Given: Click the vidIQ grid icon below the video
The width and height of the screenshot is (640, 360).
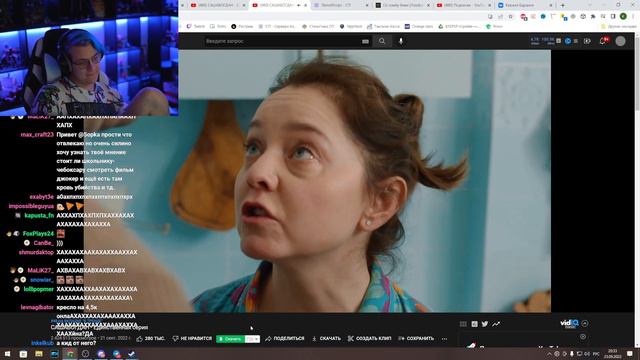Looking at the screenshot, I should (463, 324).
